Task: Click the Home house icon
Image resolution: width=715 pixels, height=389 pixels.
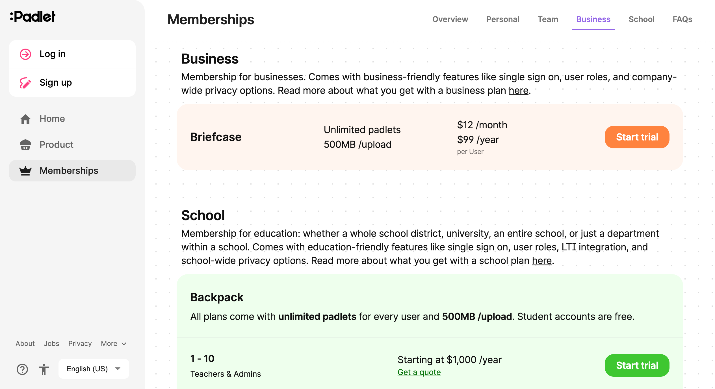Action: click(26, 119)
